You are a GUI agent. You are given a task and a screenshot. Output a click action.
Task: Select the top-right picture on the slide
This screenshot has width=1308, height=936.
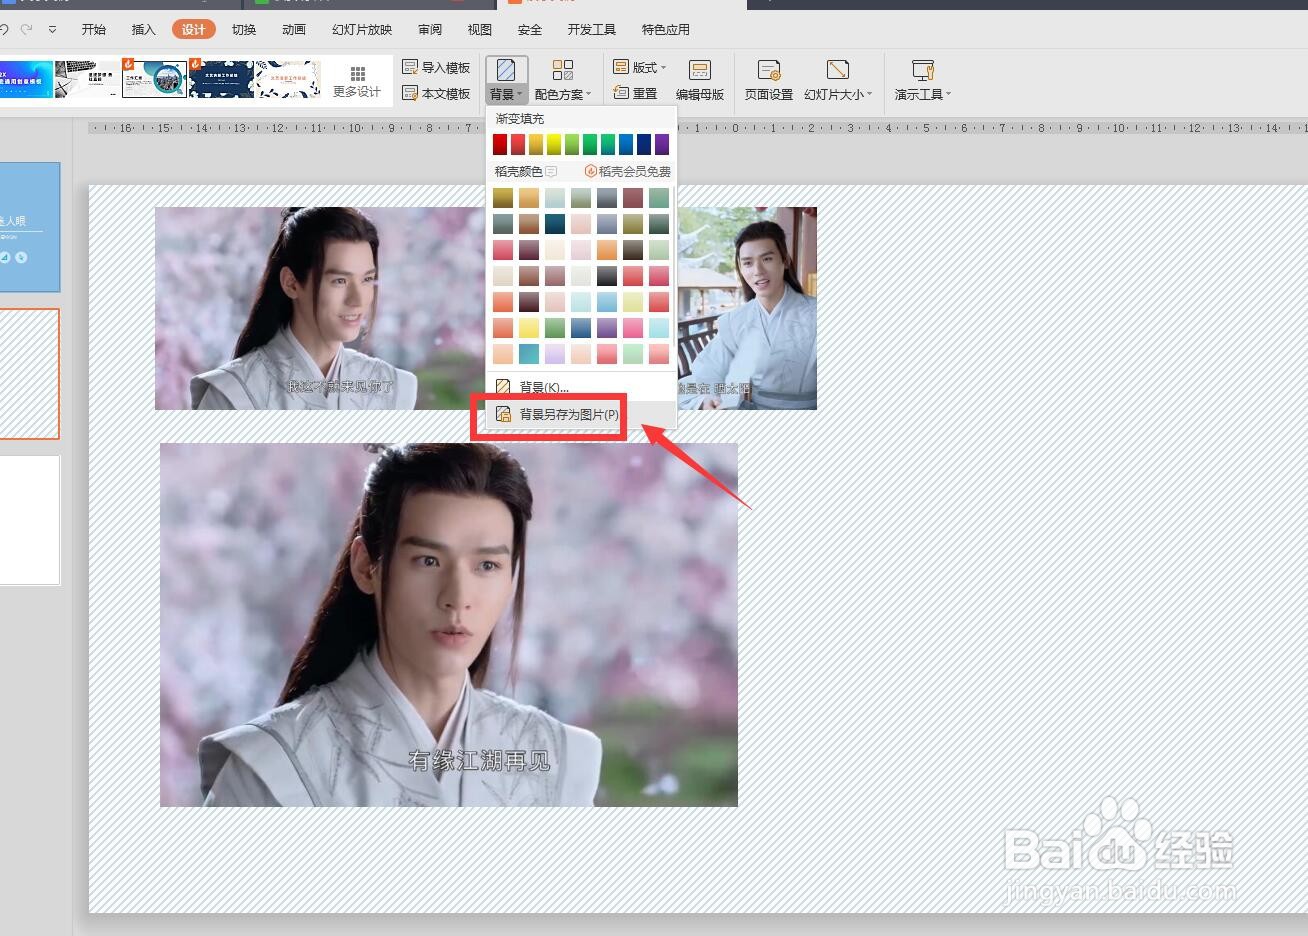pyautogui.click(x=747, y=308)
